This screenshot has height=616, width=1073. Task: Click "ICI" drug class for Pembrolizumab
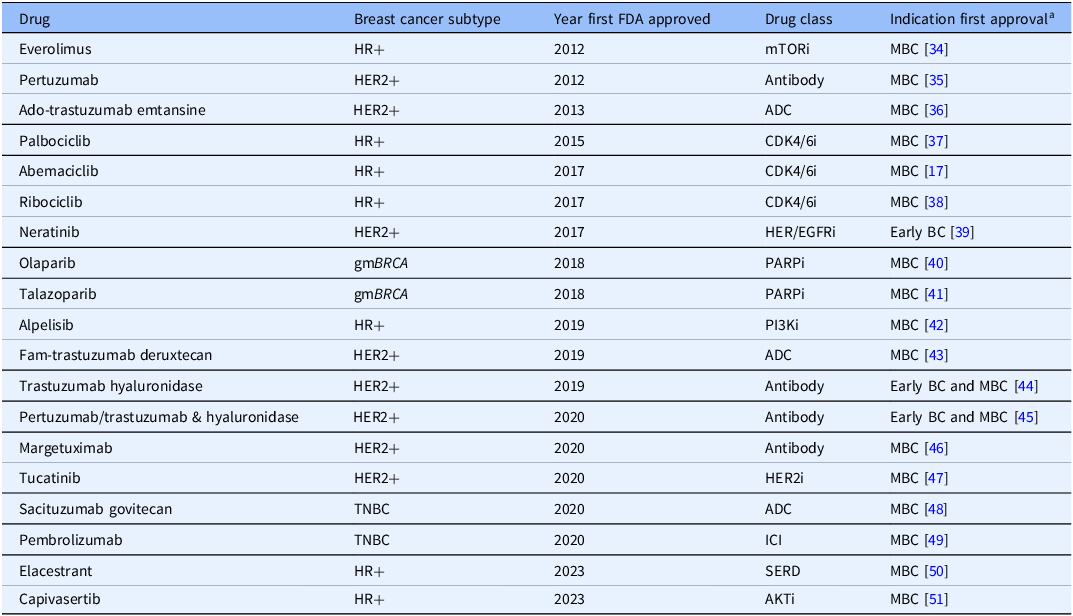point(773,540)
